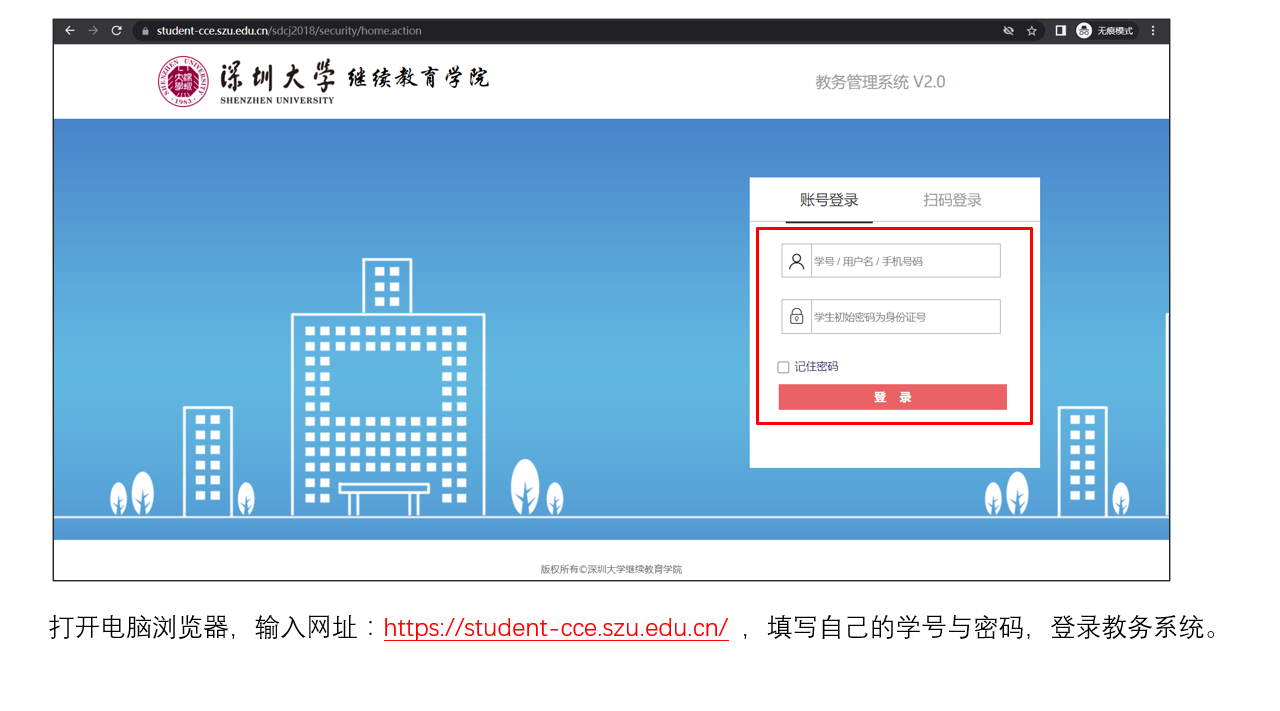Click the padlock site info icon

[145, 31]
